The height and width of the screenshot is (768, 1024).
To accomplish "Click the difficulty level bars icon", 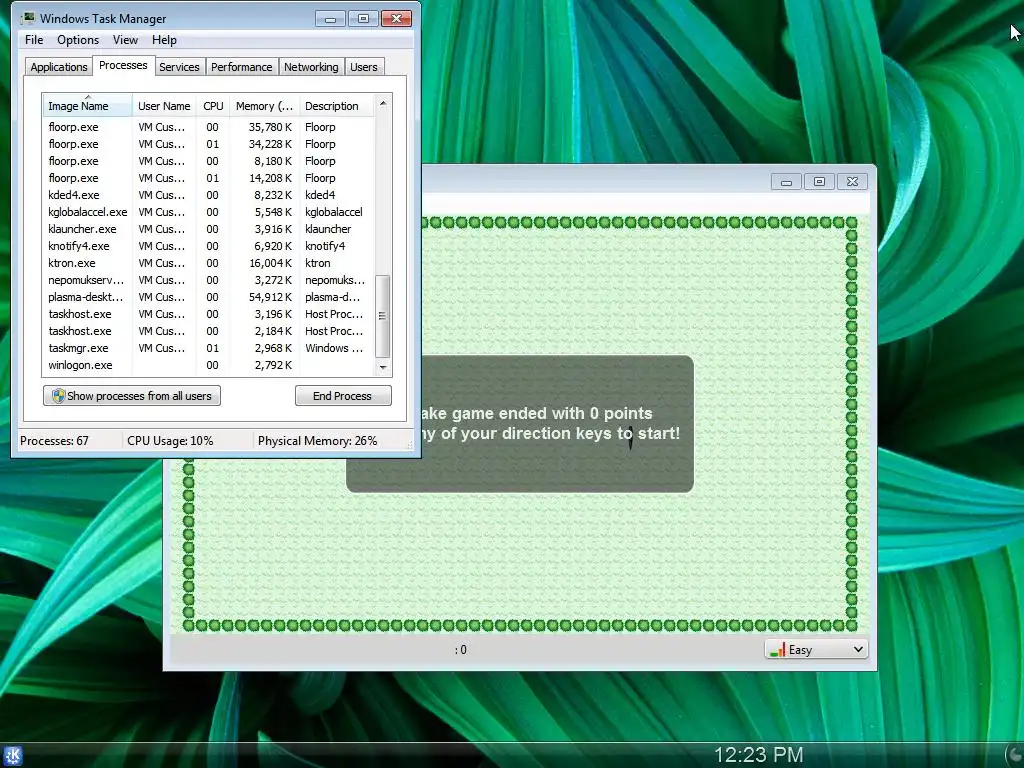I will point(777,650).
